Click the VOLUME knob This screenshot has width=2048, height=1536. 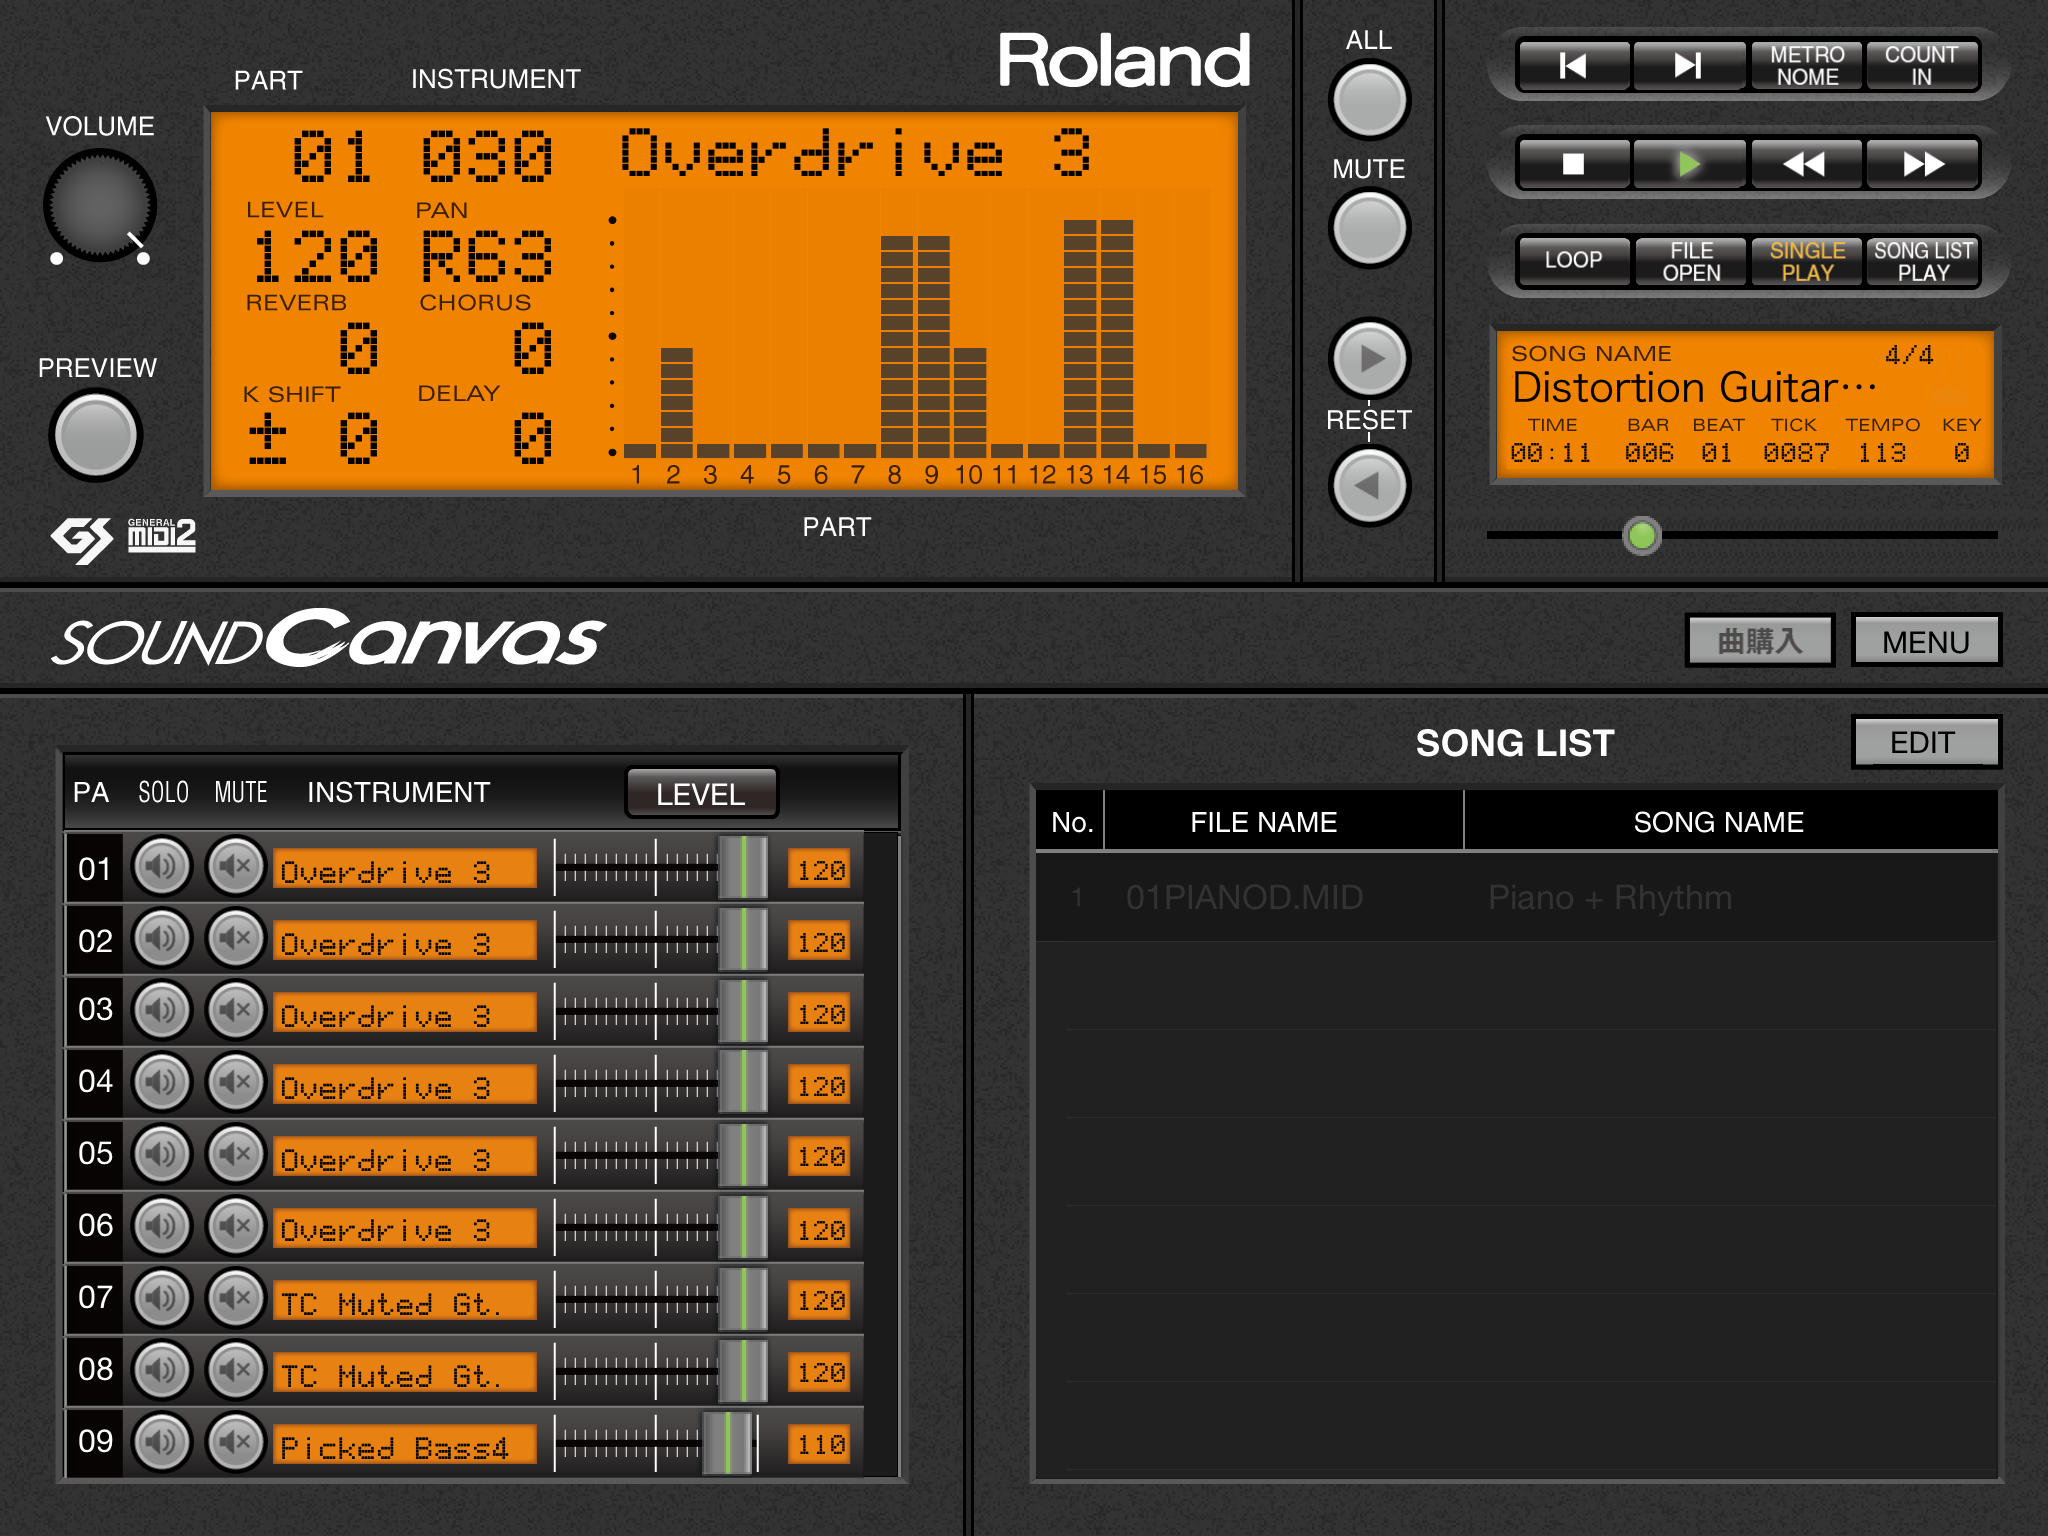99,206
